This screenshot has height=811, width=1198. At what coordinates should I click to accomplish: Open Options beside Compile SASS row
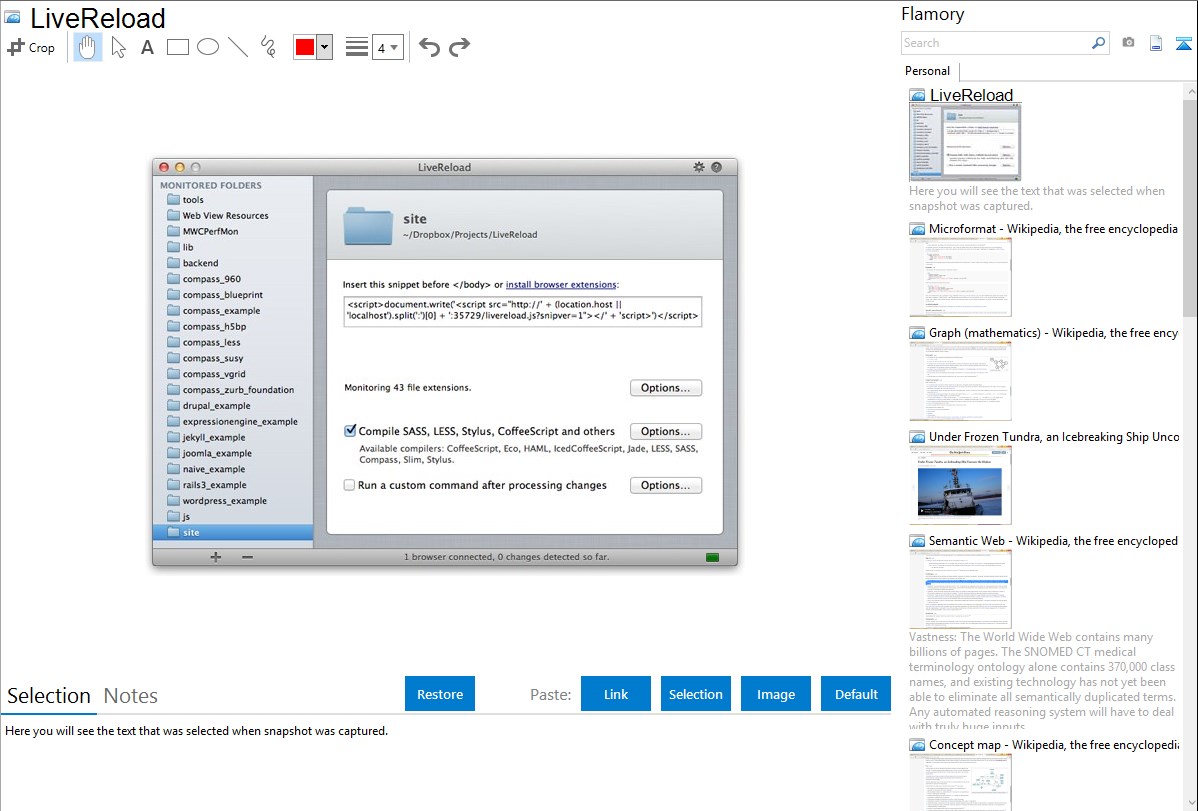click(x=665, y=431)
